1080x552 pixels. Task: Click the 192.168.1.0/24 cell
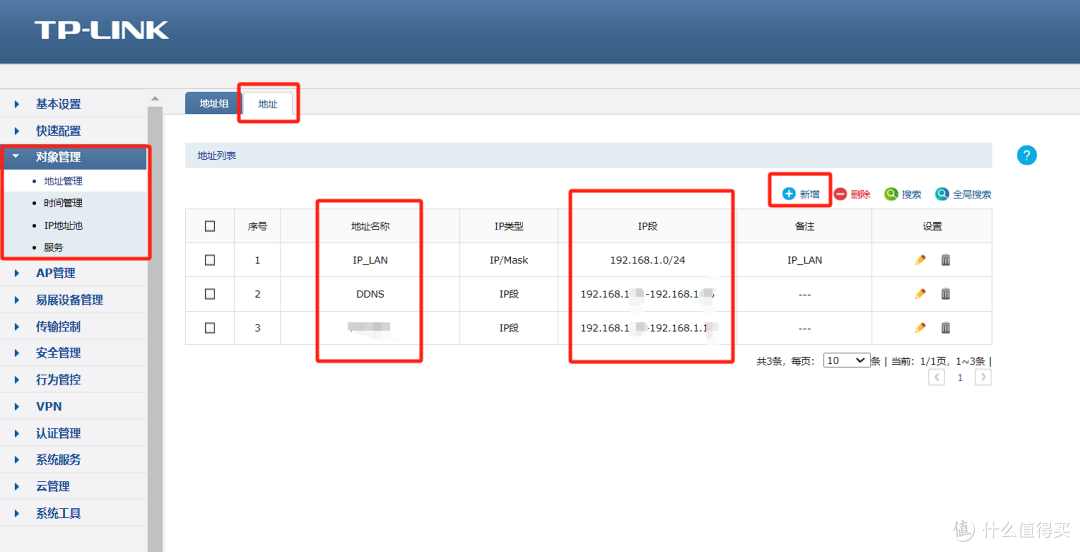tap(647, 260)
